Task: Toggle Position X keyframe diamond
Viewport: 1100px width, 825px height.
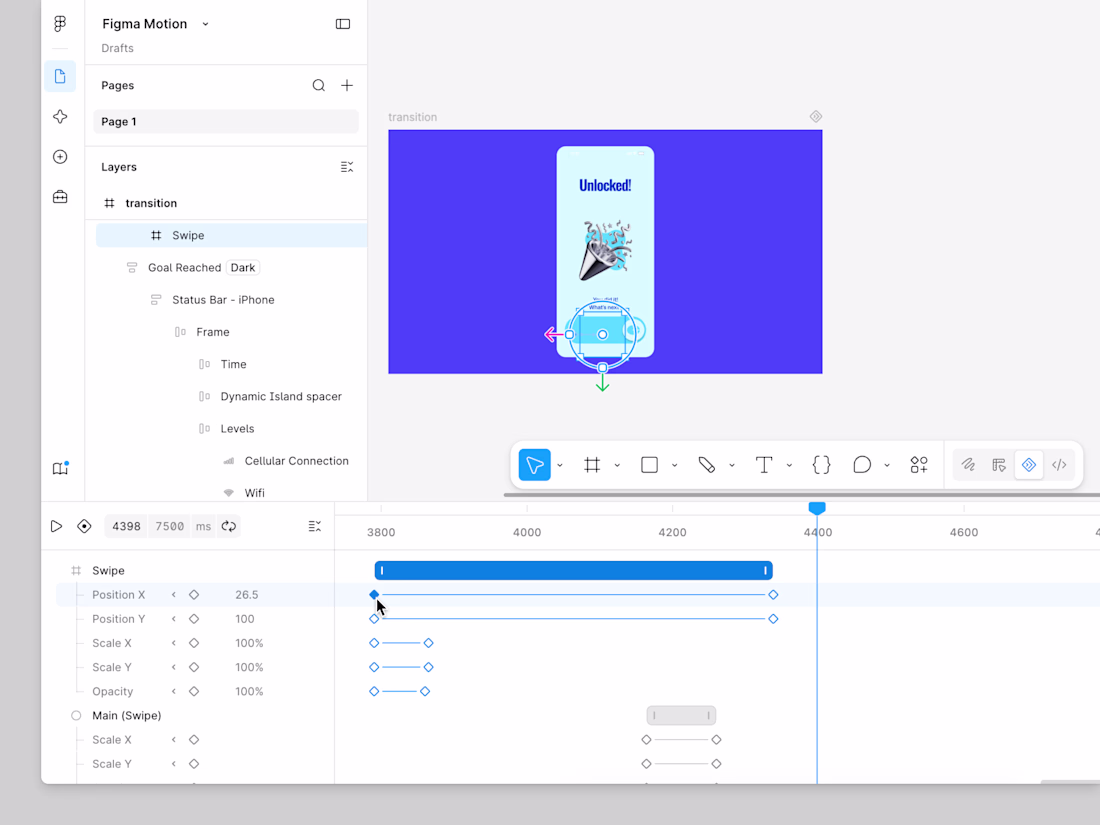Action: tap(194, 595)
